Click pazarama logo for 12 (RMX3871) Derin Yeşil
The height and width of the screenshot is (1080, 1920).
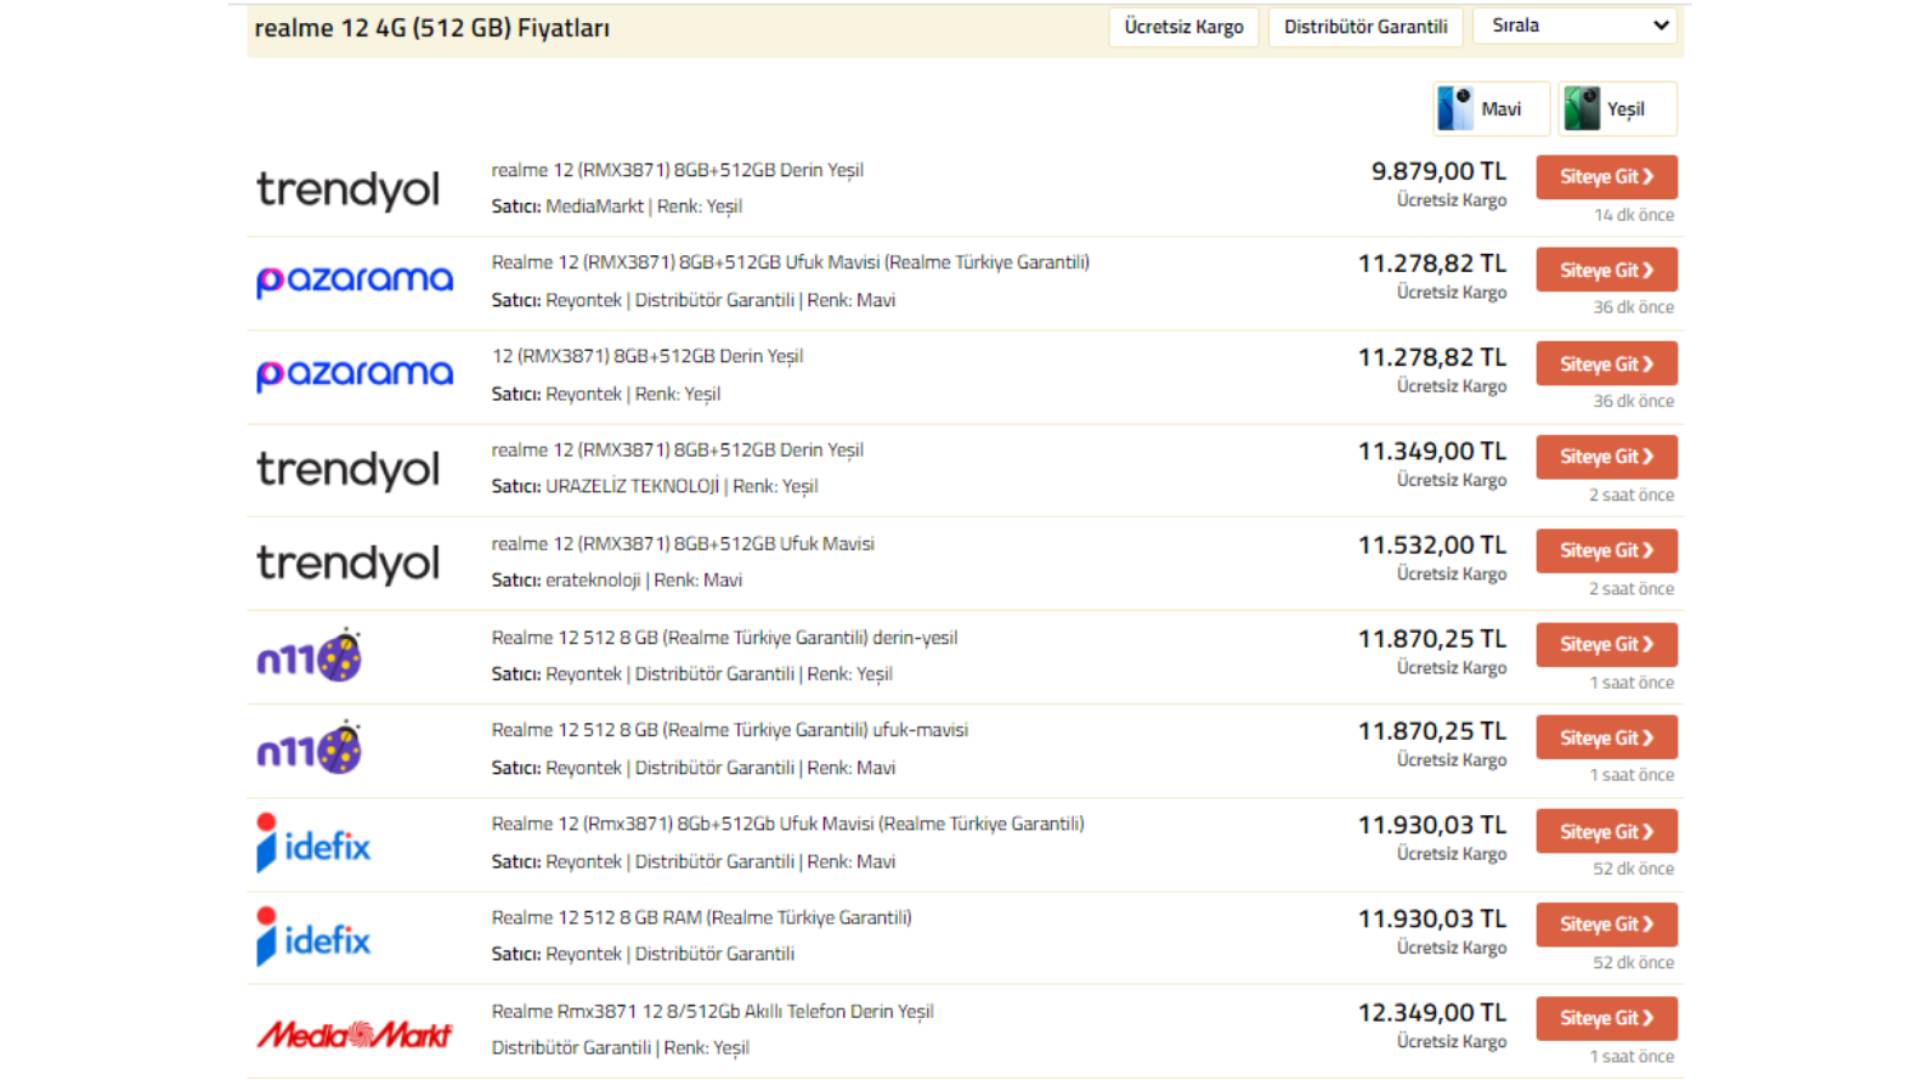354,375
